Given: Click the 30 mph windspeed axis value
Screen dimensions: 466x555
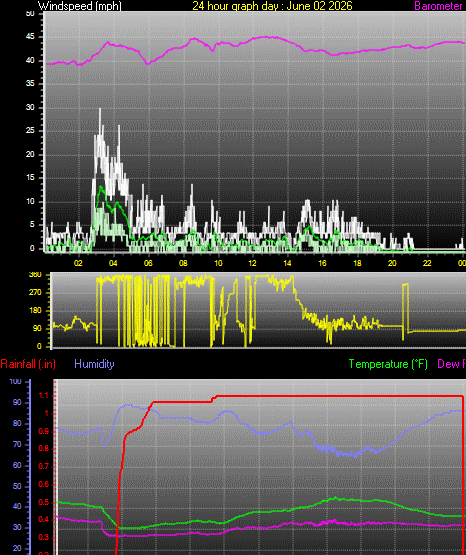Looking at the screenshot, I should [30, 107].
